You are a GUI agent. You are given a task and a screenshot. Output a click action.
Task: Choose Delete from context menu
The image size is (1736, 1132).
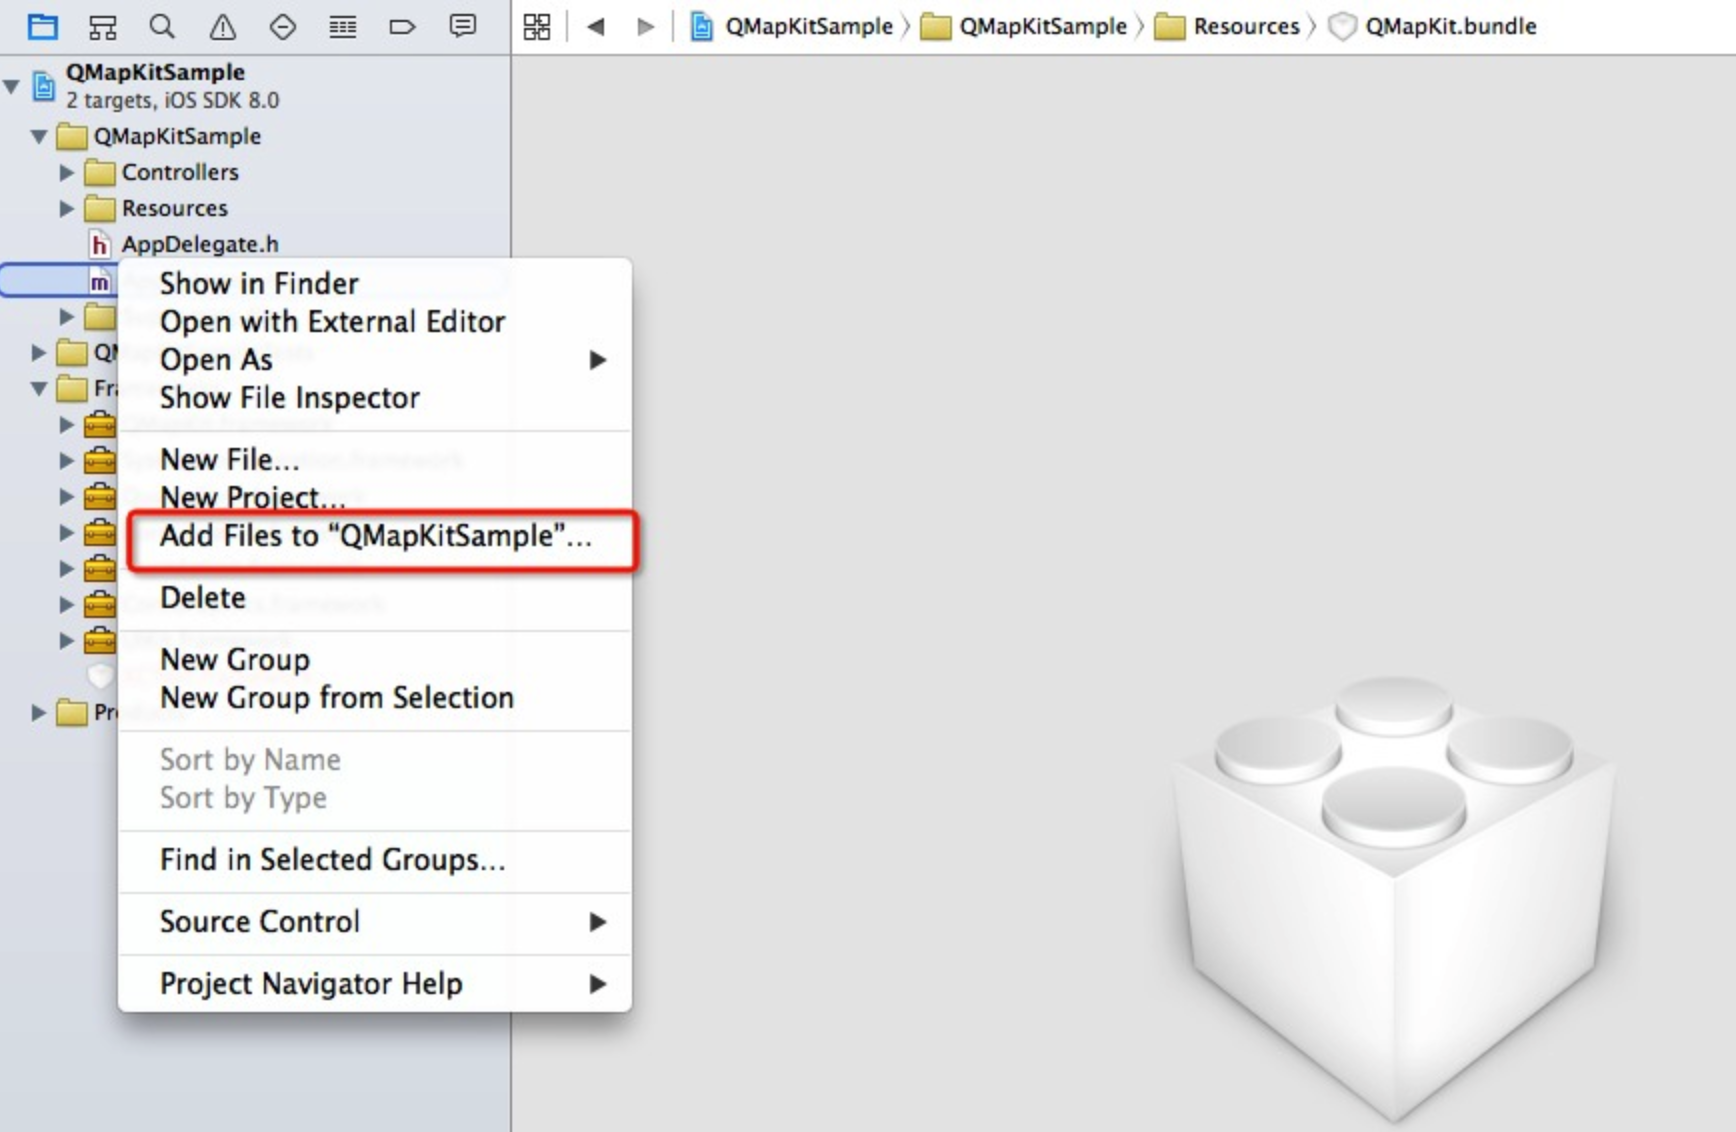(x=375, y=598)
